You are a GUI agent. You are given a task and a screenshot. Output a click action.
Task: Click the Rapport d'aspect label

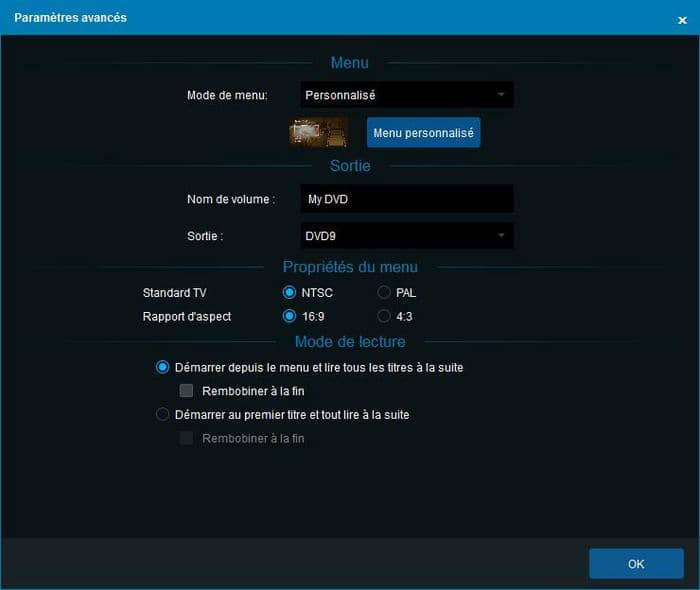(x=187, y=316)
